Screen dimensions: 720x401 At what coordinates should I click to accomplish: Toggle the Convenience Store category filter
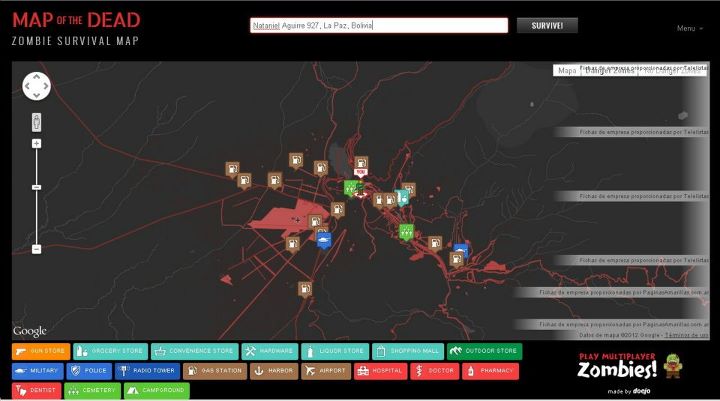(x=195, y=351)
